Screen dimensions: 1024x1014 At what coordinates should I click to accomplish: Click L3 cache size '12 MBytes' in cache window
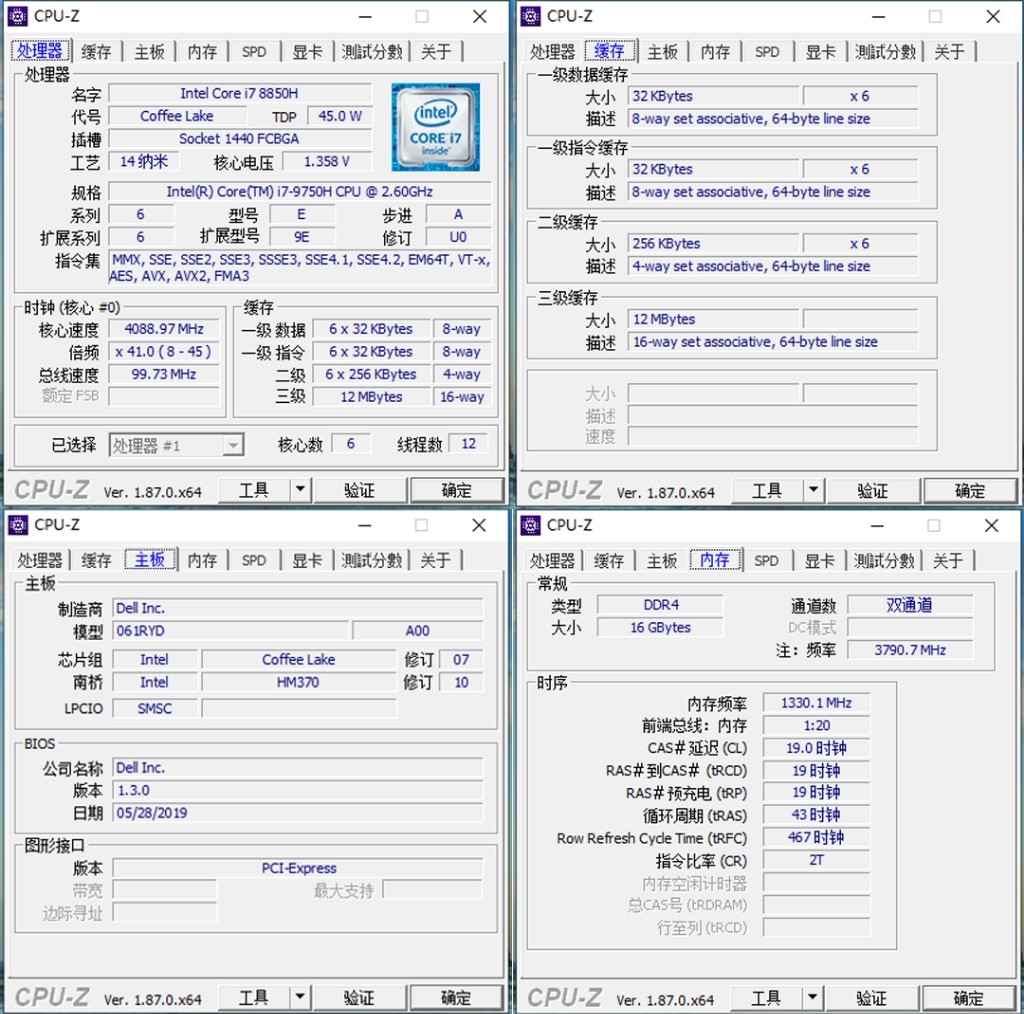click(x=713, y=319)
